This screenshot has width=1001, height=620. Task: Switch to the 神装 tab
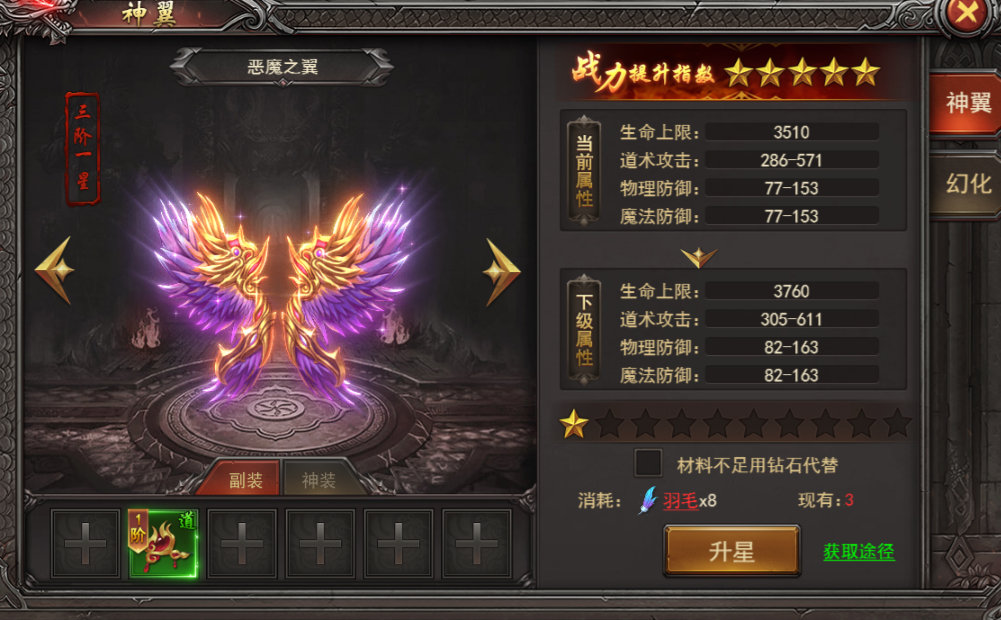pyautogui.click(x=319, y=480)
